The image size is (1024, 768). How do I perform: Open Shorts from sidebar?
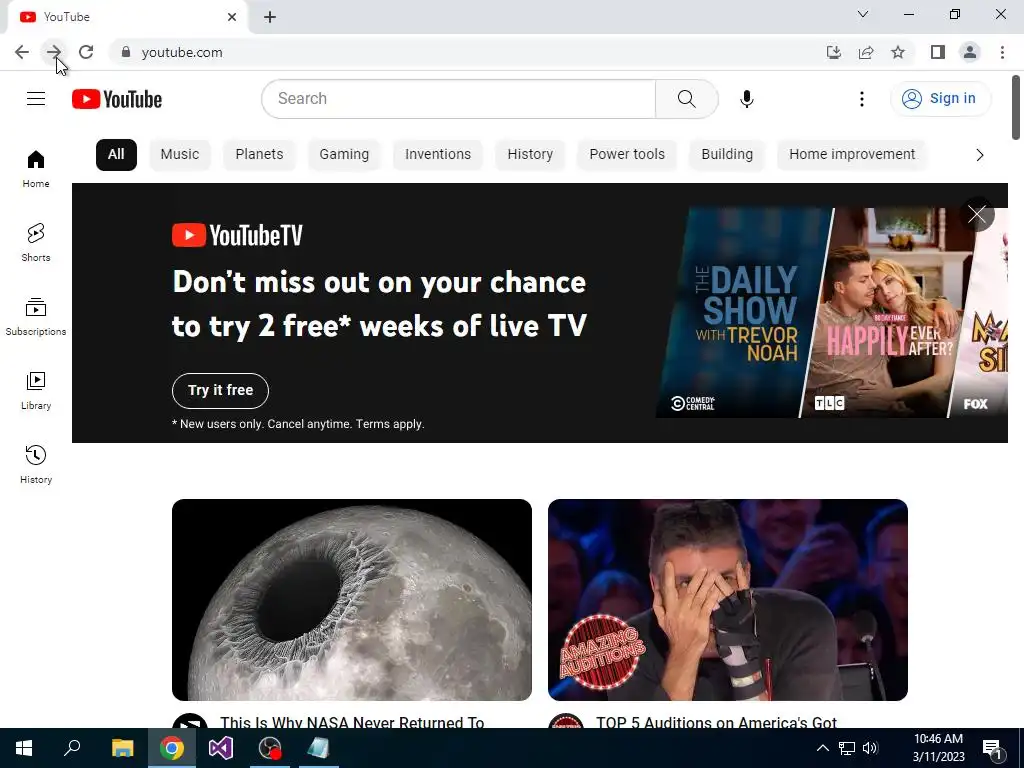[x=36, y=243]
